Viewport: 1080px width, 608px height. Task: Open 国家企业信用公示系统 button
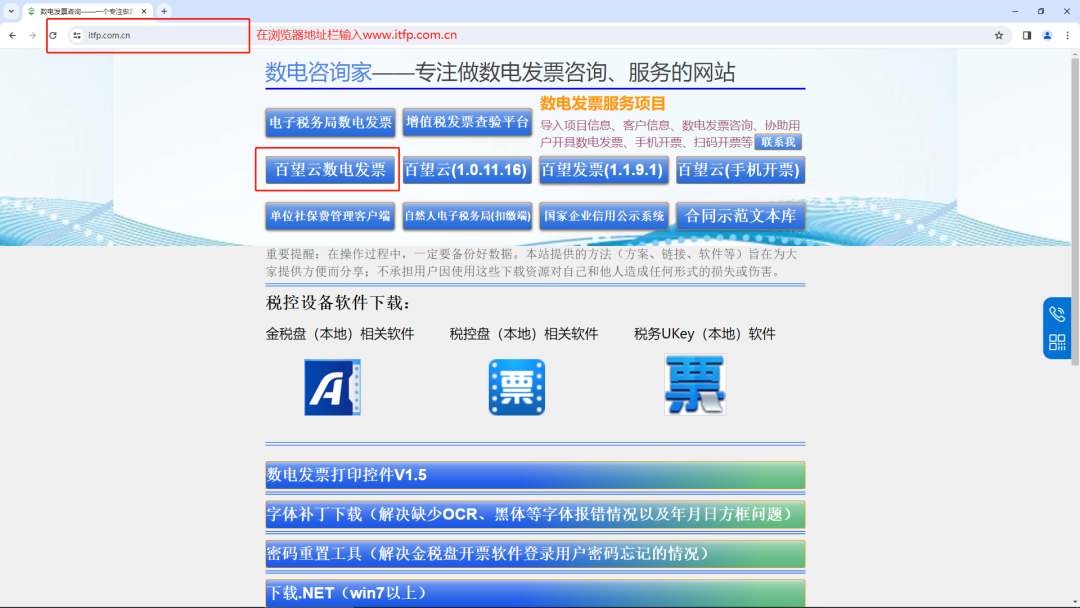tap(603, 216)
